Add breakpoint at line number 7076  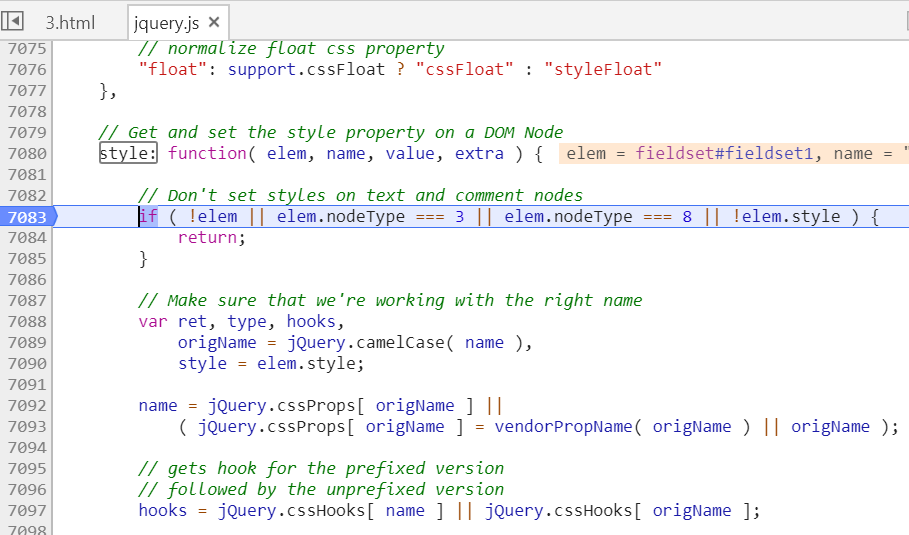[x=27, y=70]
